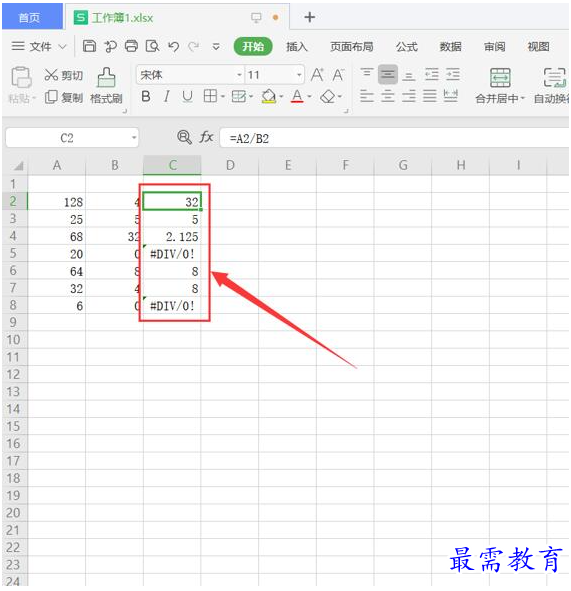Click select-all corner triangle
Screen dimensions: 571x591
pyautogui.click(x=18, y=165)
